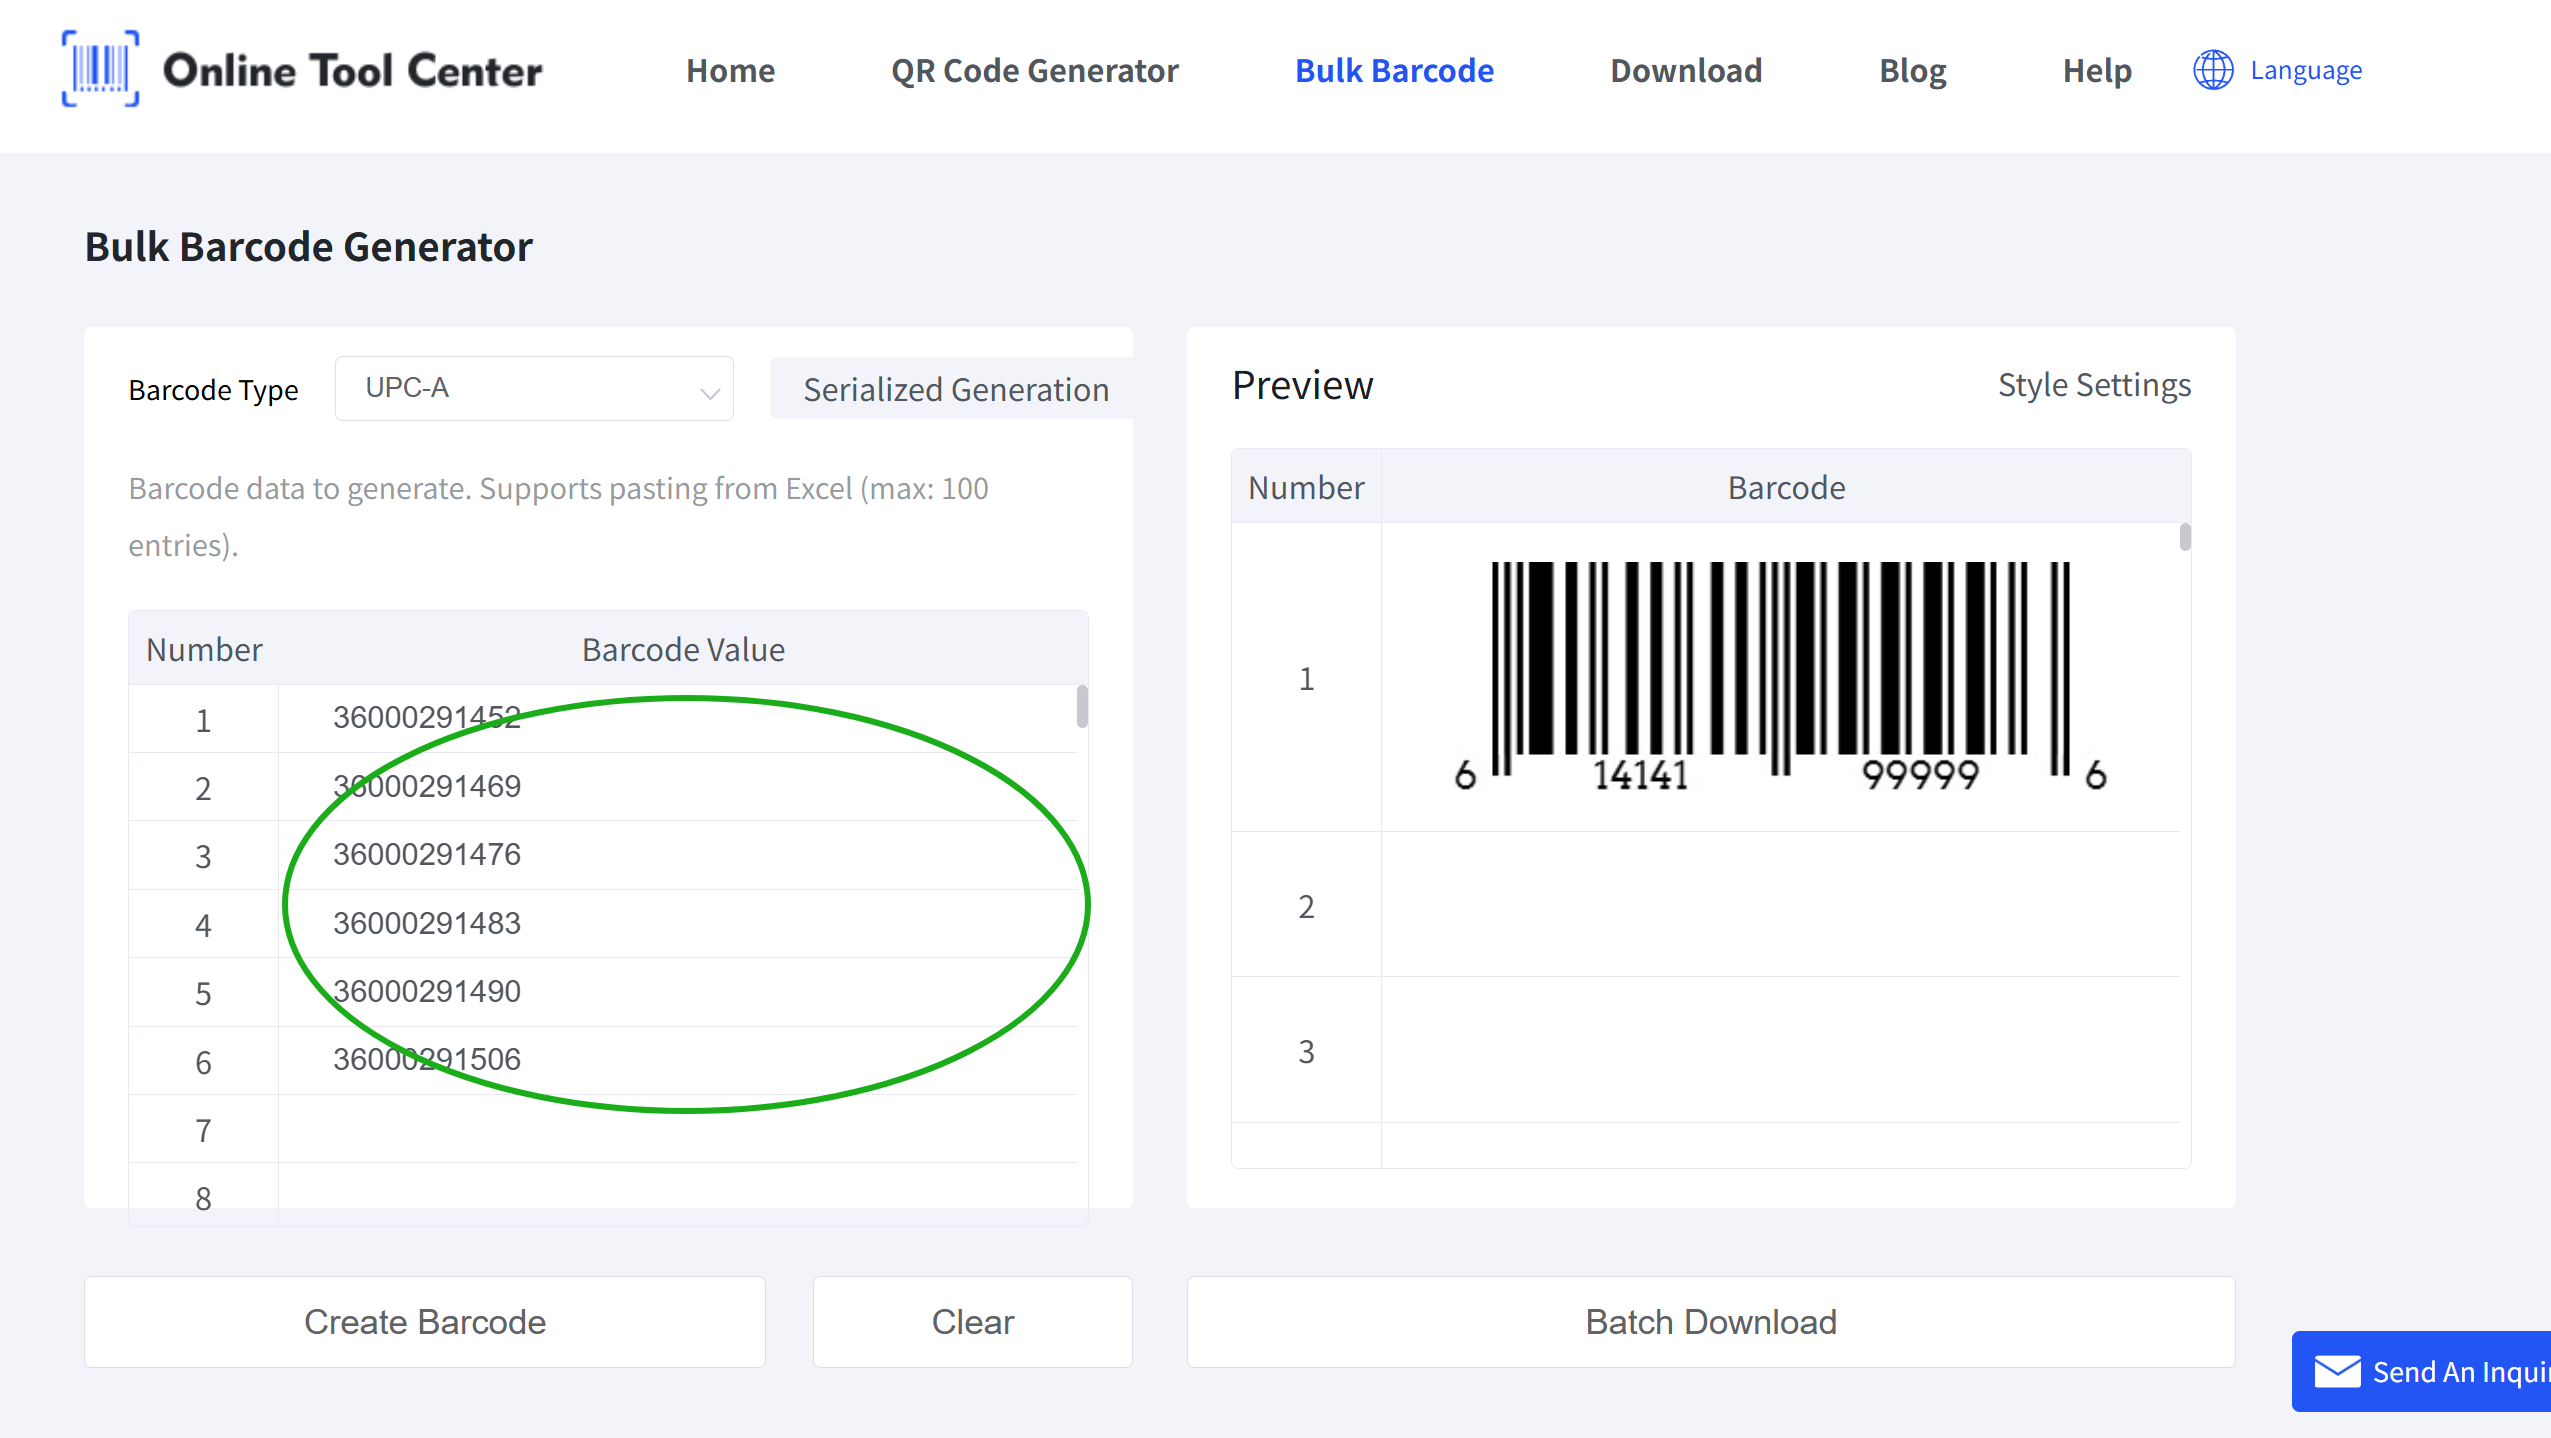Open Style Settings for the preview
Screen dimensions: 2551x1438
[2094, 385]
